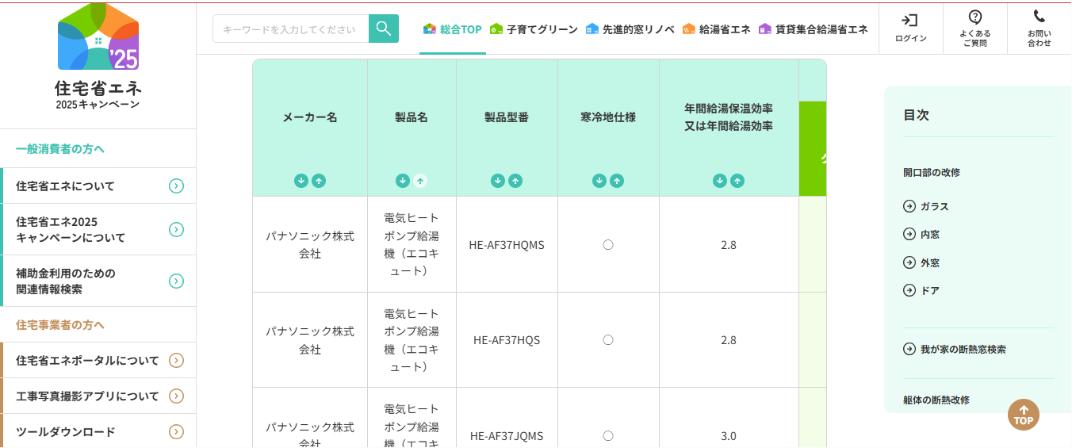Image resolution: width=1075 pixels, height=448 pixels.
Task: Open 給湯省エネ navigation tab
Action: click(x=716, y=30)
